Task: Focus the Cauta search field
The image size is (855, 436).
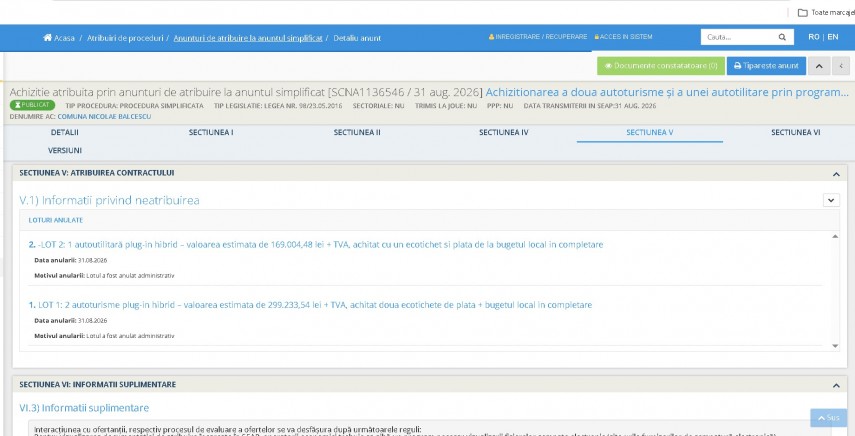Action: [738, 37]
